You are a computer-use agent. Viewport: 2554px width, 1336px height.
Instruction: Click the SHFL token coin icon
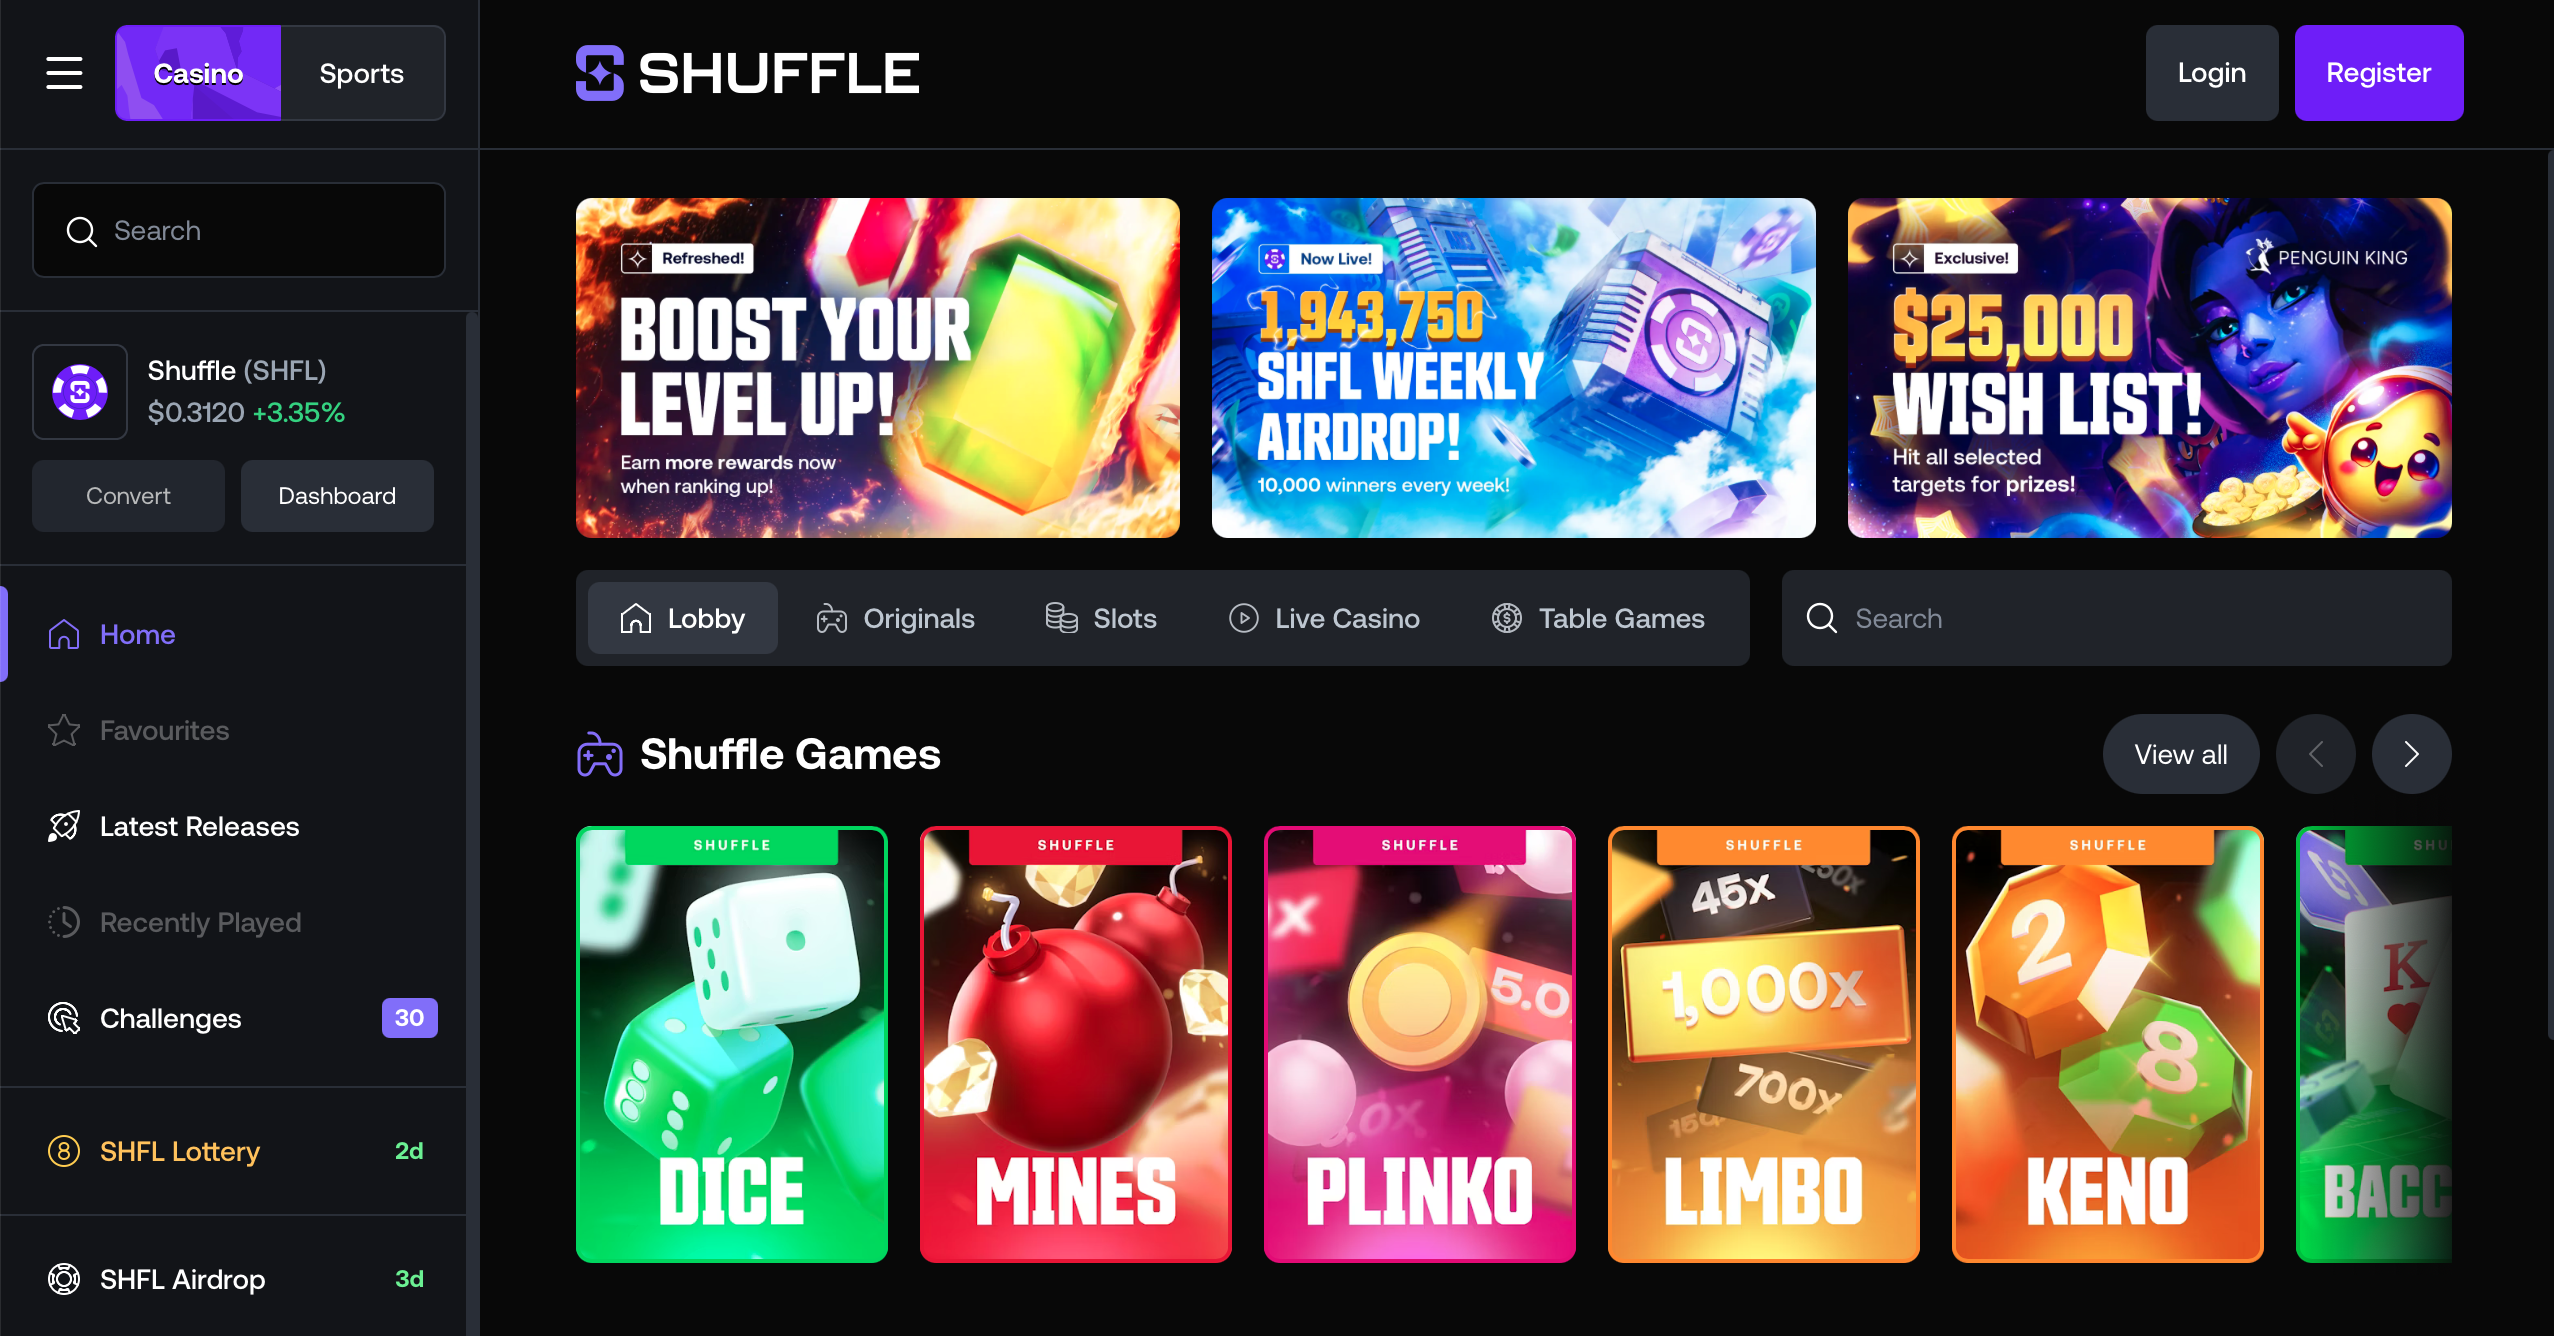point(80,392)
